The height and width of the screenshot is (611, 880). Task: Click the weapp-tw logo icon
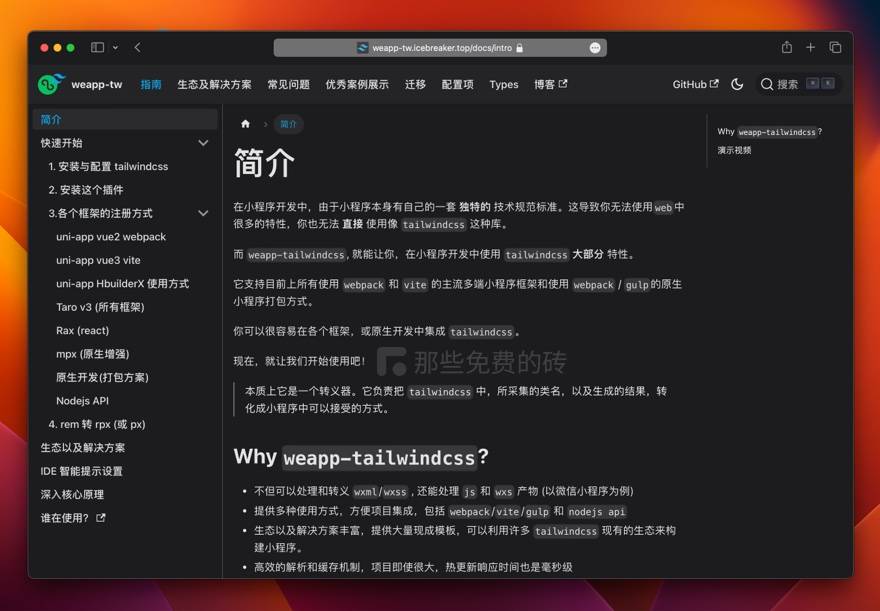[49, 84]
